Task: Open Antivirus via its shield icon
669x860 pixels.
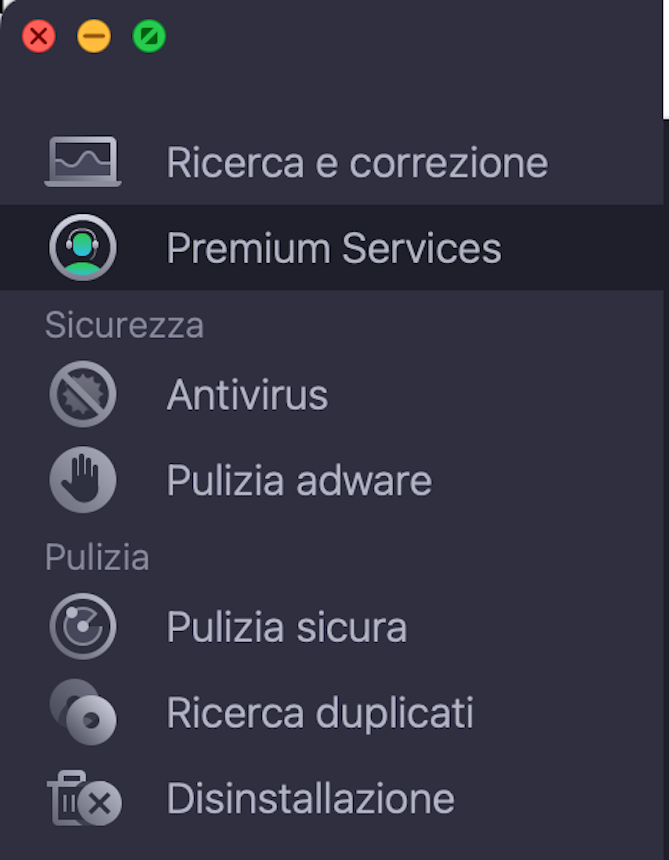Action: point(83,393)
